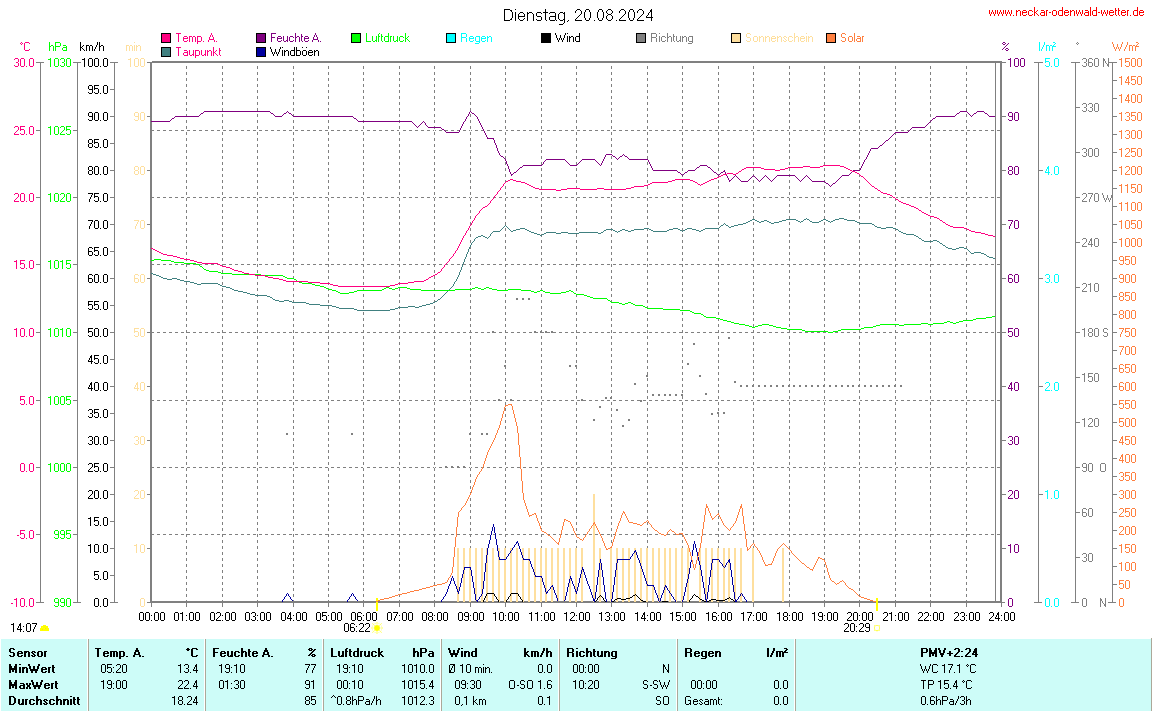Click the PMV+2:24 header text
Viewport: 1152px width, 711px height.
(949, 652)
